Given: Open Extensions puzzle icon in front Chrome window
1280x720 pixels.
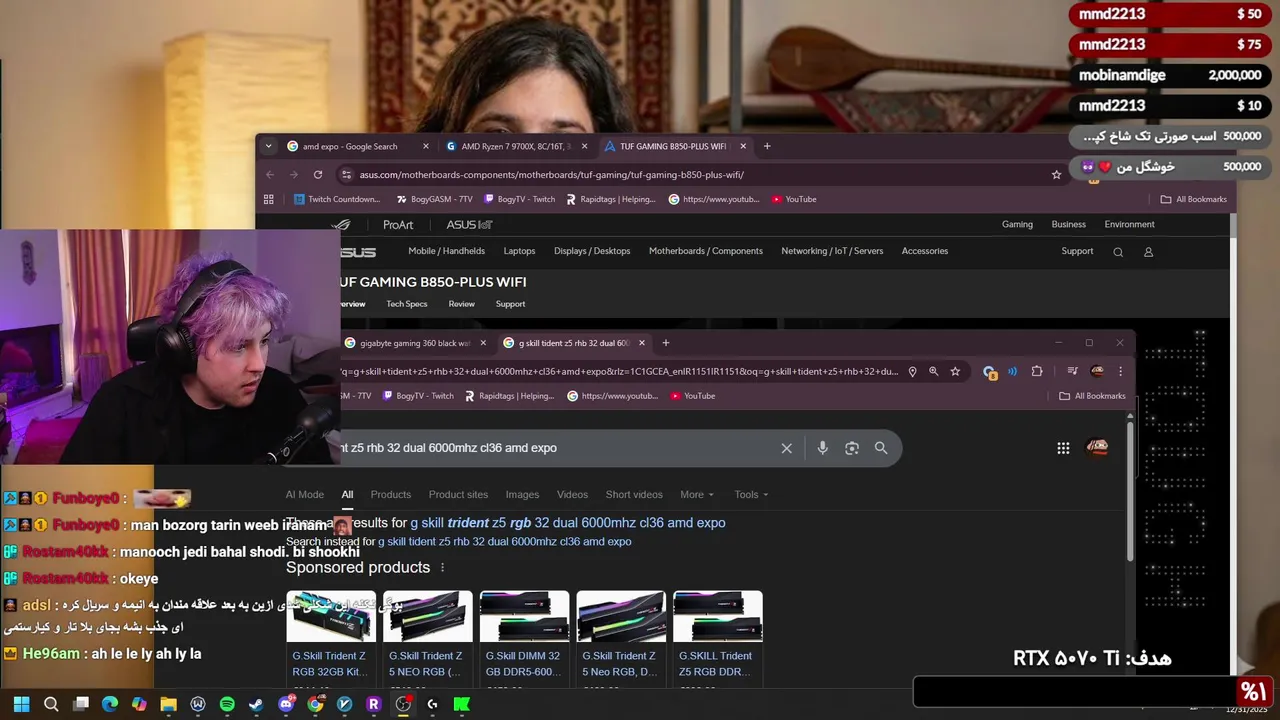Looking at the screenshot, I should (x=1036, y=371).
